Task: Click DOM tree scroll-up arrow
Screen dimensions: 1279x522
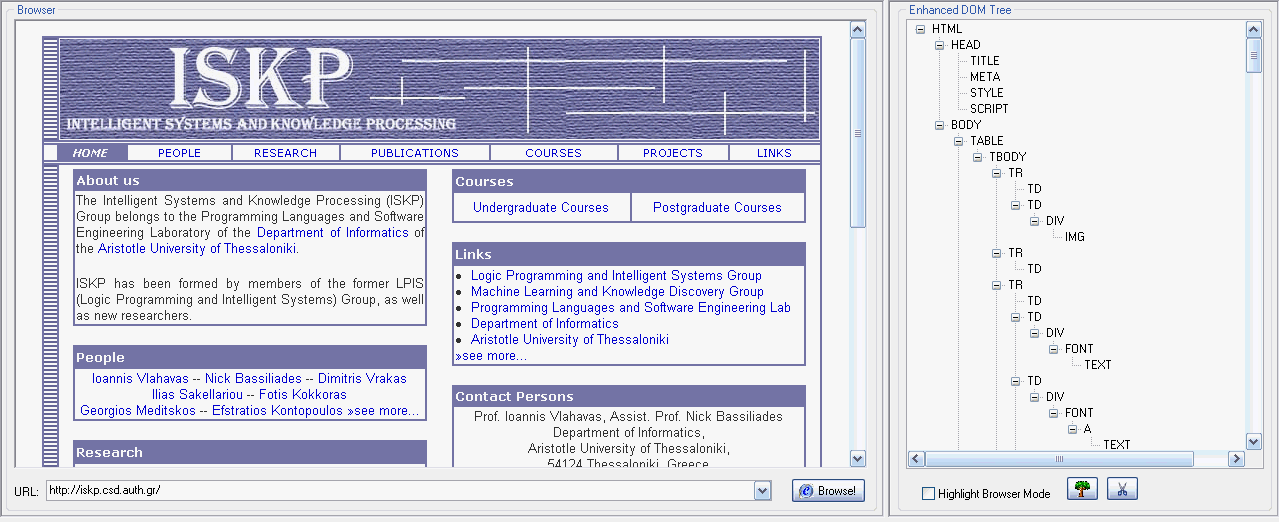Action: point(1254,30)
